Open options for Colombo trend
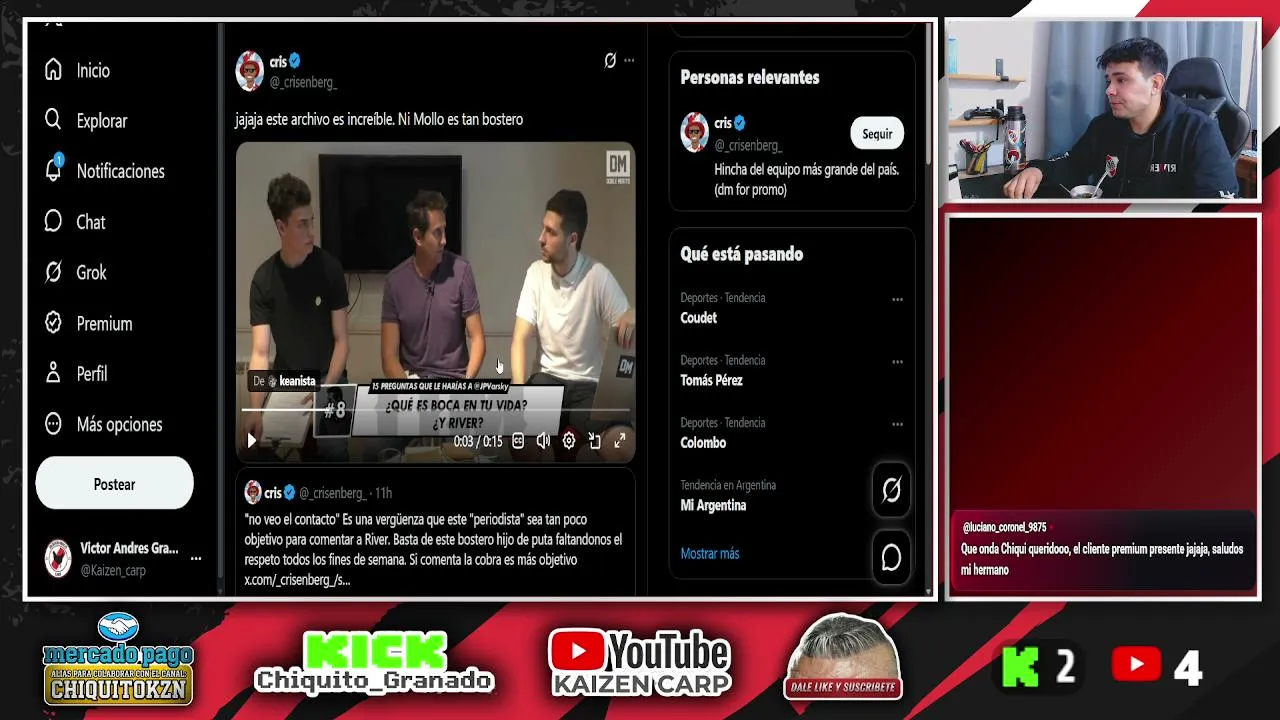Viewport: 1280px width, 720px height. tap(897, 424)
